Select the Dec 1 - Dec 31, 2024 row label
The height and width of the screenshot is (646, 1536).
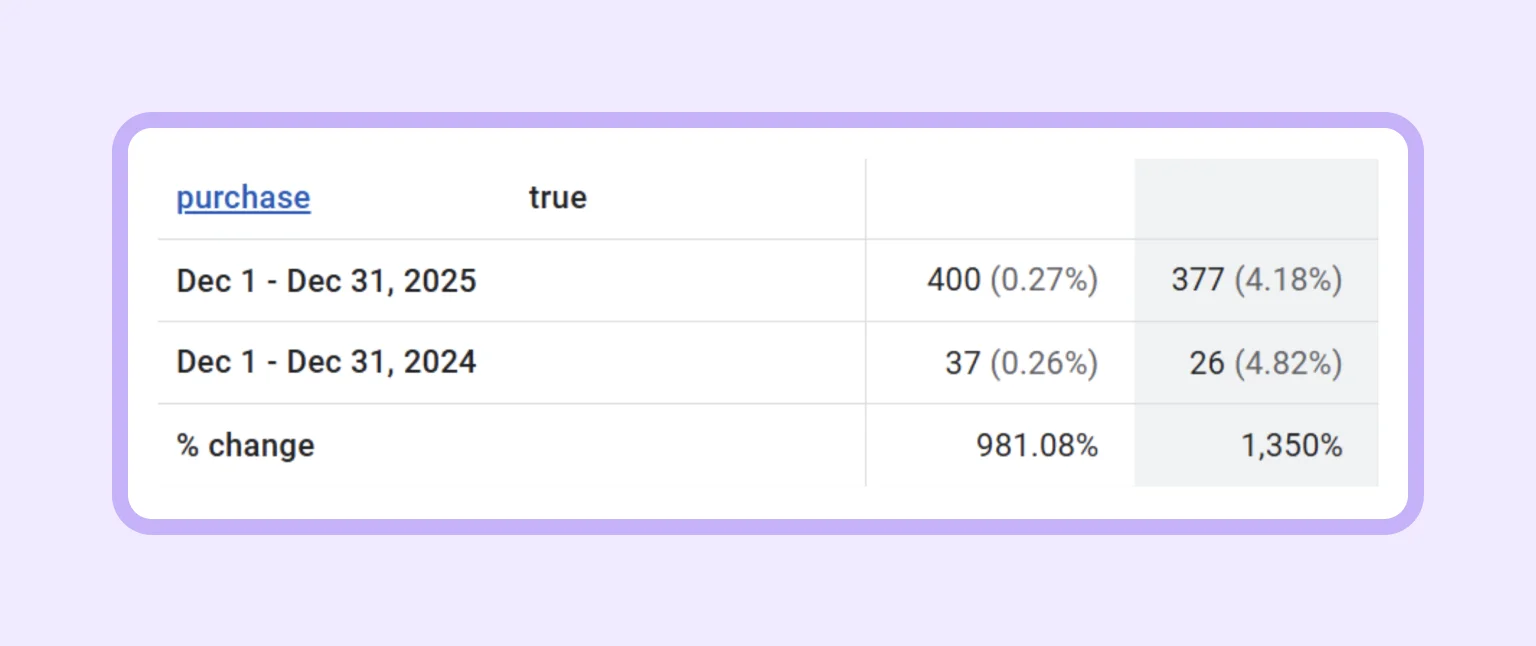pos(327,362)
